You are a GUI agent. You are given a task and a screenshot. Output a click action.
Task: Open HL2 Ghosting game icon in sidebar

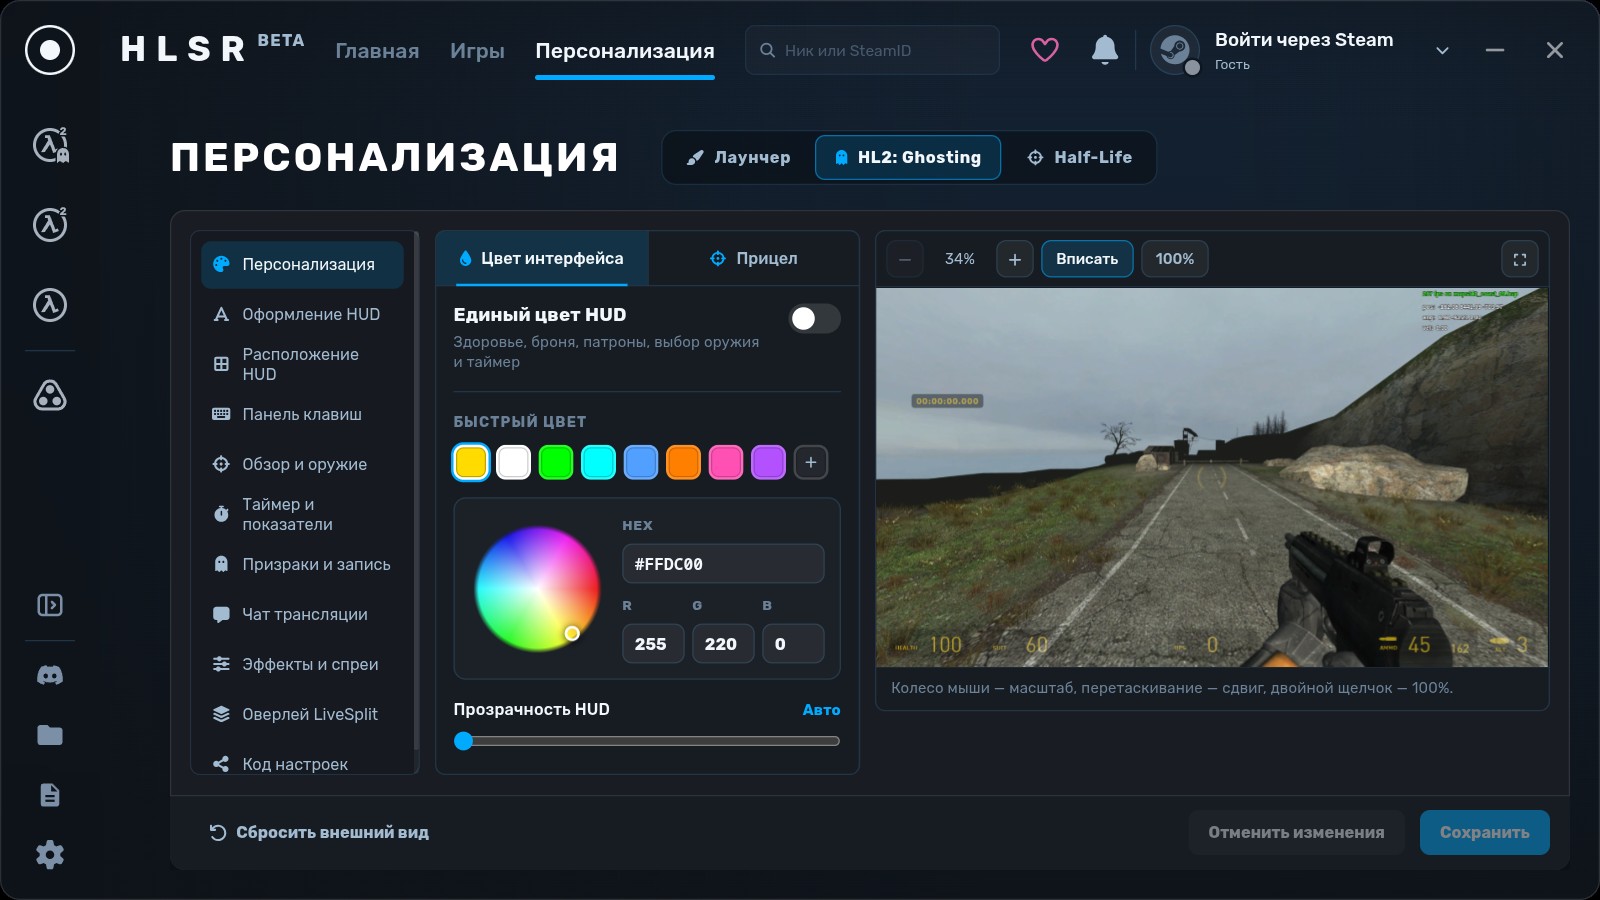pyautogui.click(x=50, y=145)
